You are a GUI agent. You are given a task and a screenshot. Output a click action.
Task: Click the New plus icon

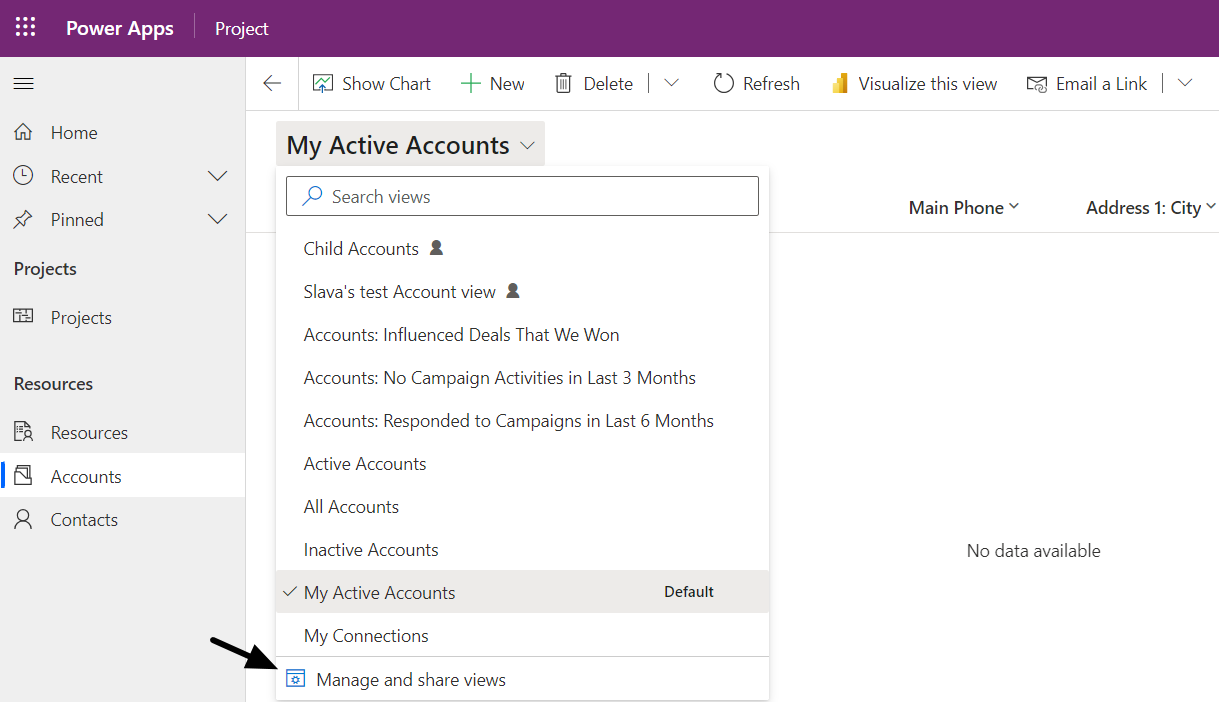point(470,84)
